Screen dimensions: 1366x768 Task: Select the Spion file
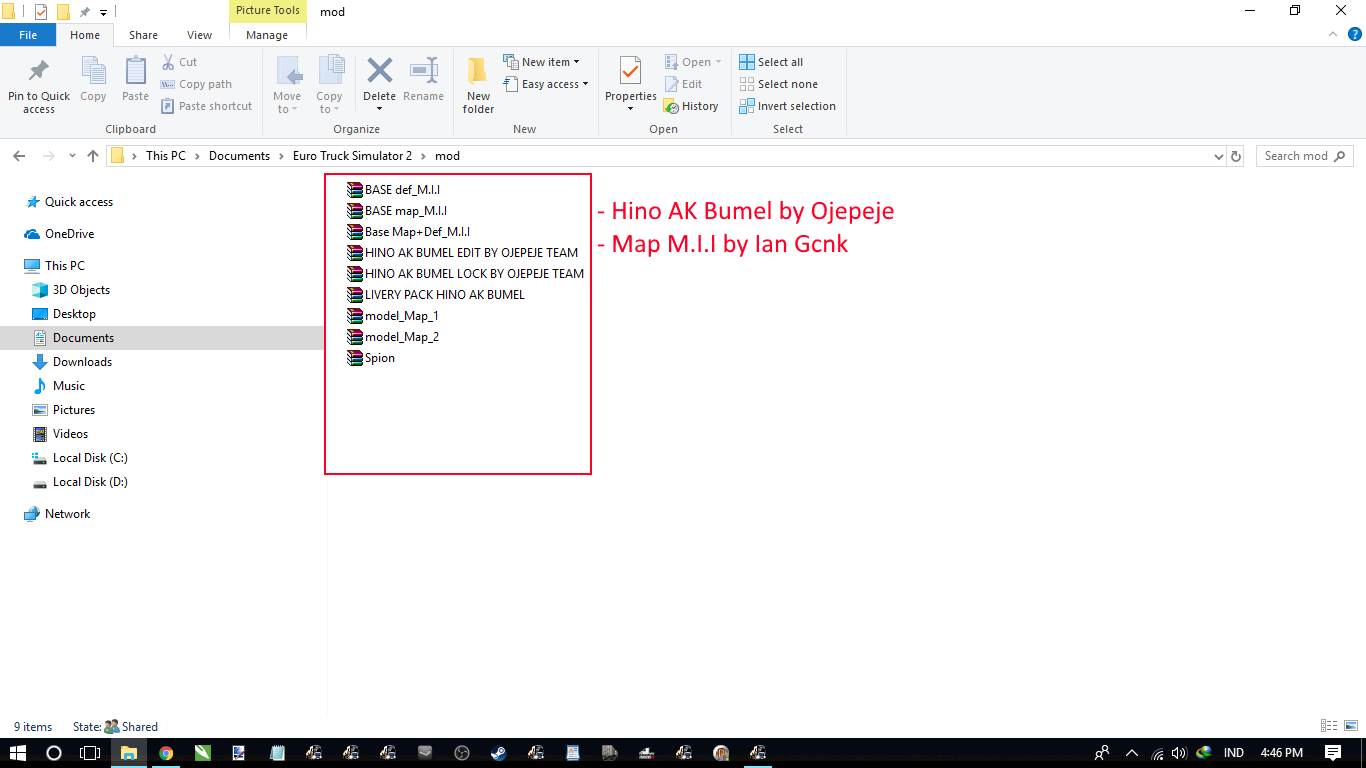point(370,357)
